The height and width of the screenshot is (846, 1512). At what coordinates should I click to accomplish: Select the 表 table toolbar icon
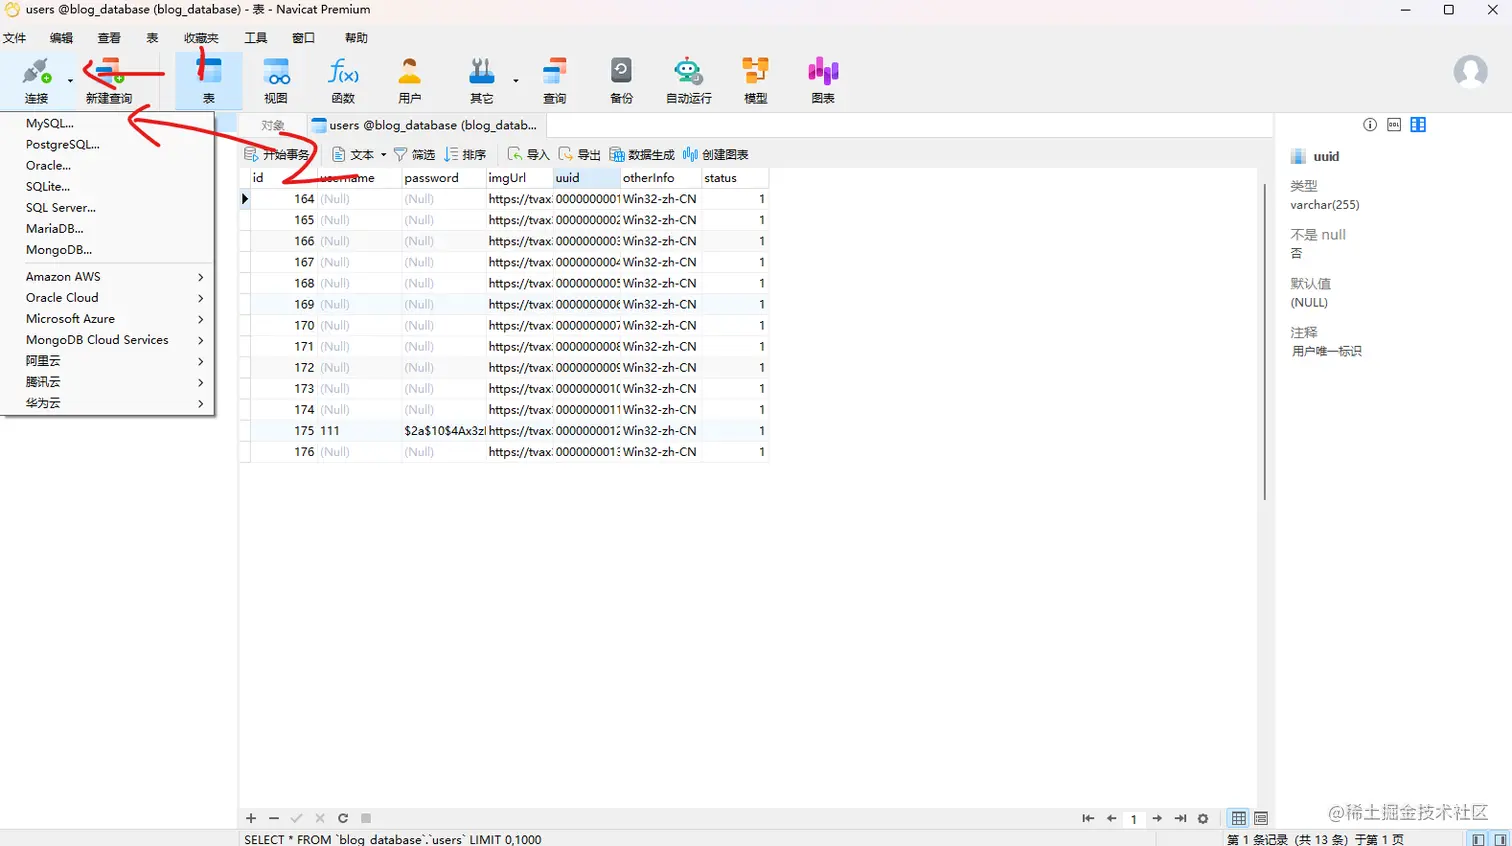coord(208,80)
